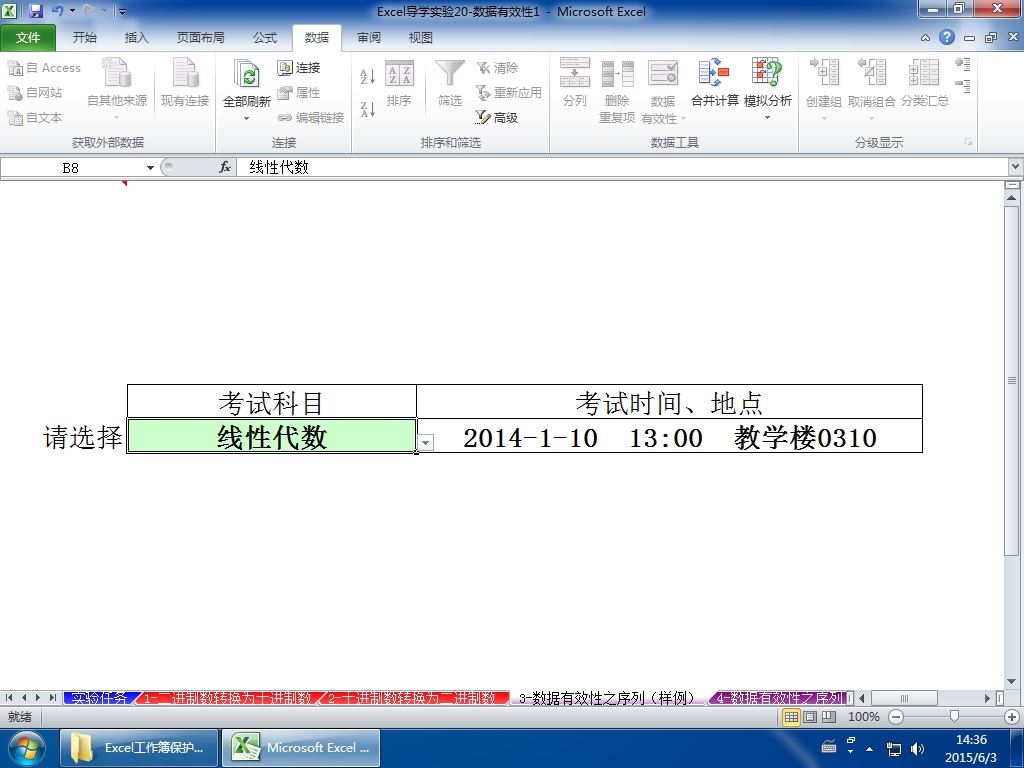This screenshot has width=1024, height=768.
Task: Switch to the Page Layout (页面布局) tab
Action: coord(200,37)
